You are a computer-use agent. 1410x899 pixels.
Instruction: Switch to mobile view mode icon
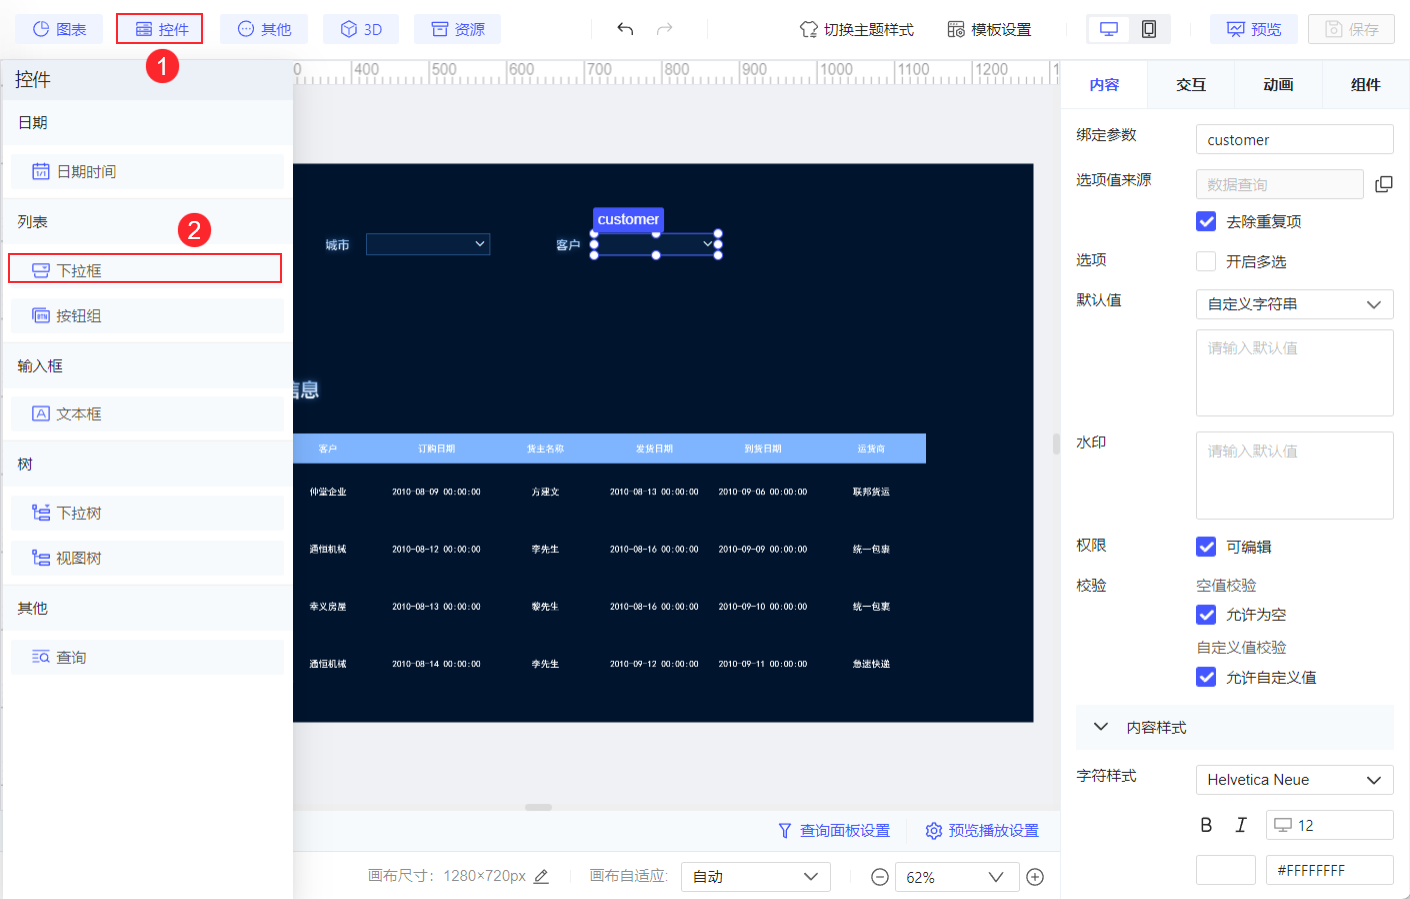click(1149, 29)
